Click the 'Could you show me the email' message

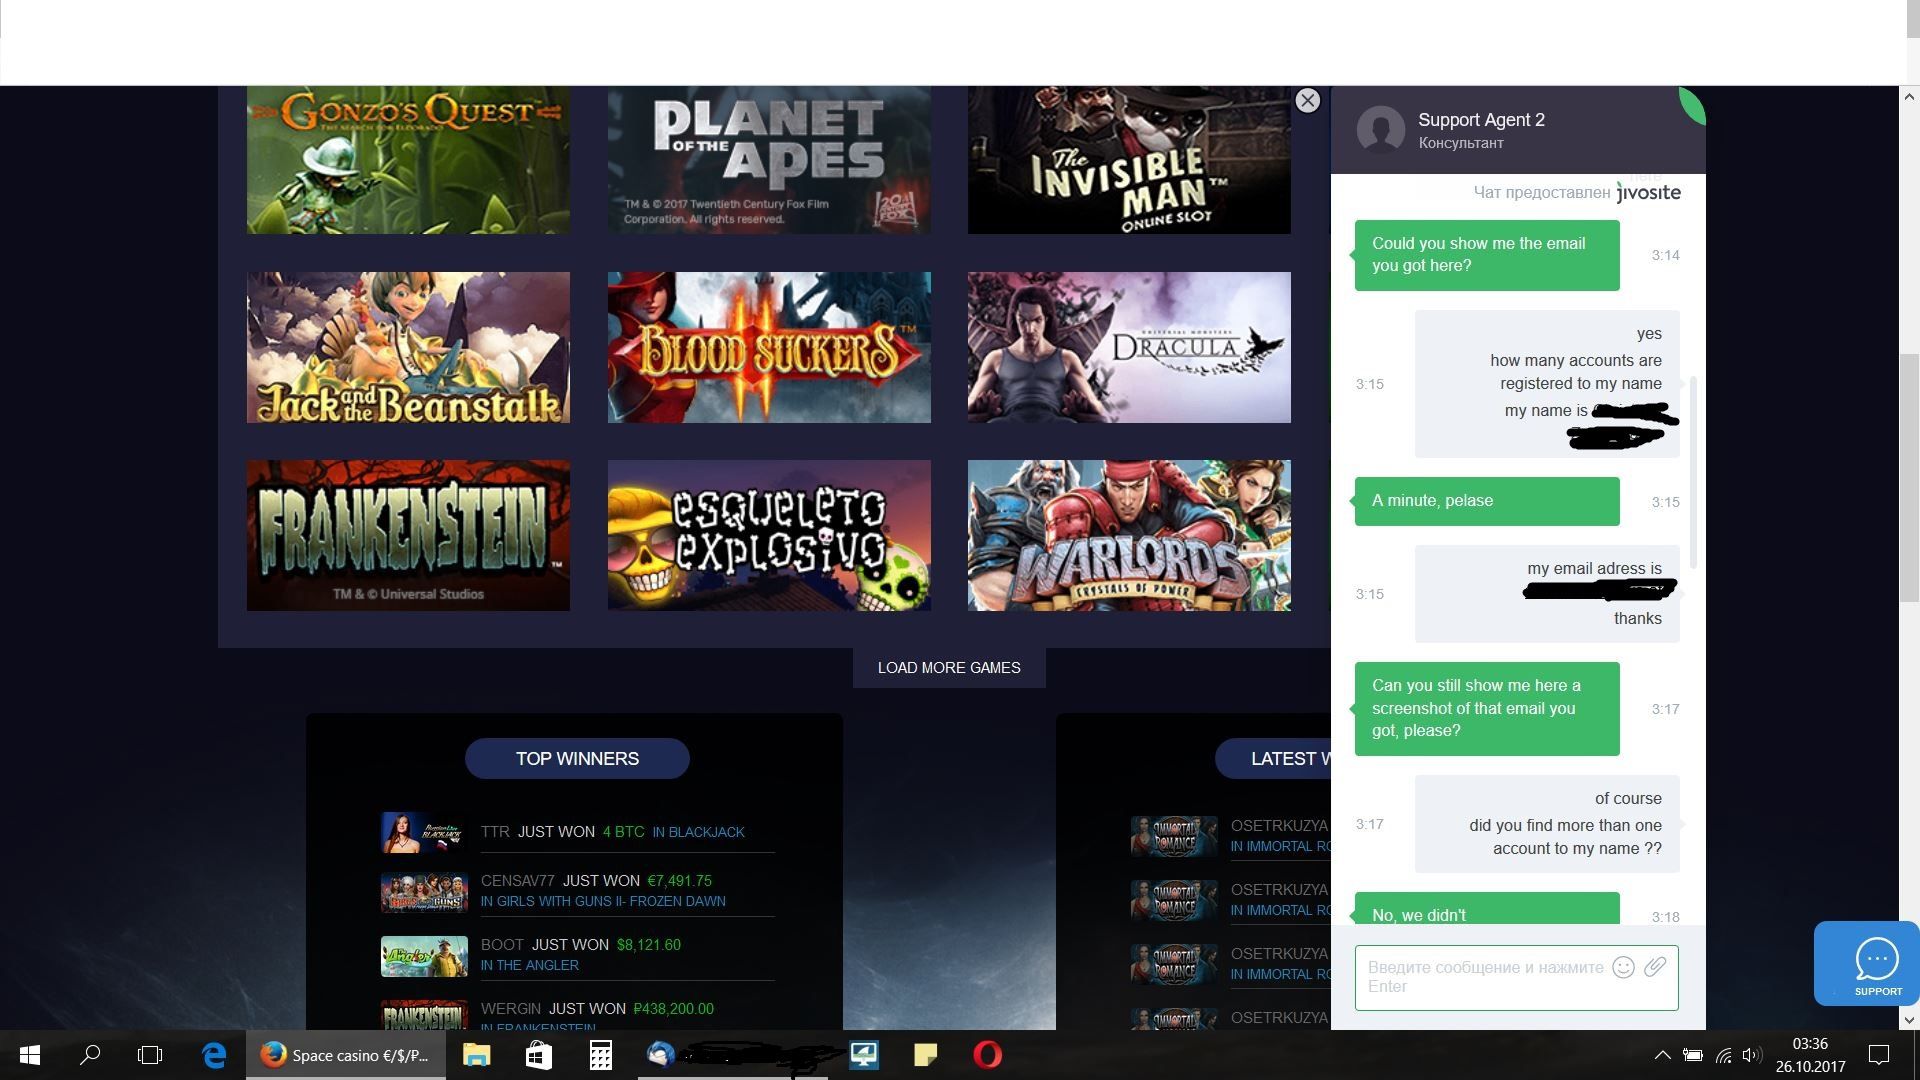(x=1487, y=255)
